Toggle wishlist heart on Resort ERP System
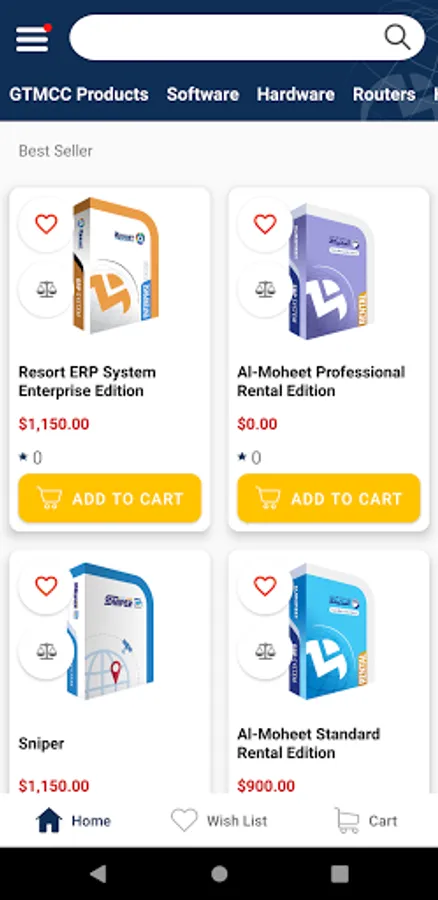This screenshot has height=900, width=438. click(46, 224)
